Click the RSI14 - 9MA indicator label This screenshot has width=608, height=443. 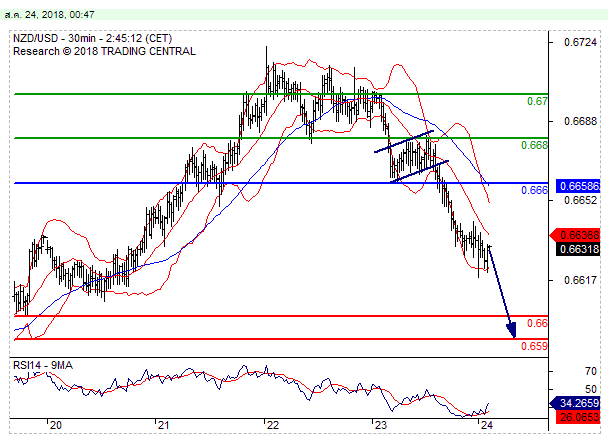[x=43, y=365]
